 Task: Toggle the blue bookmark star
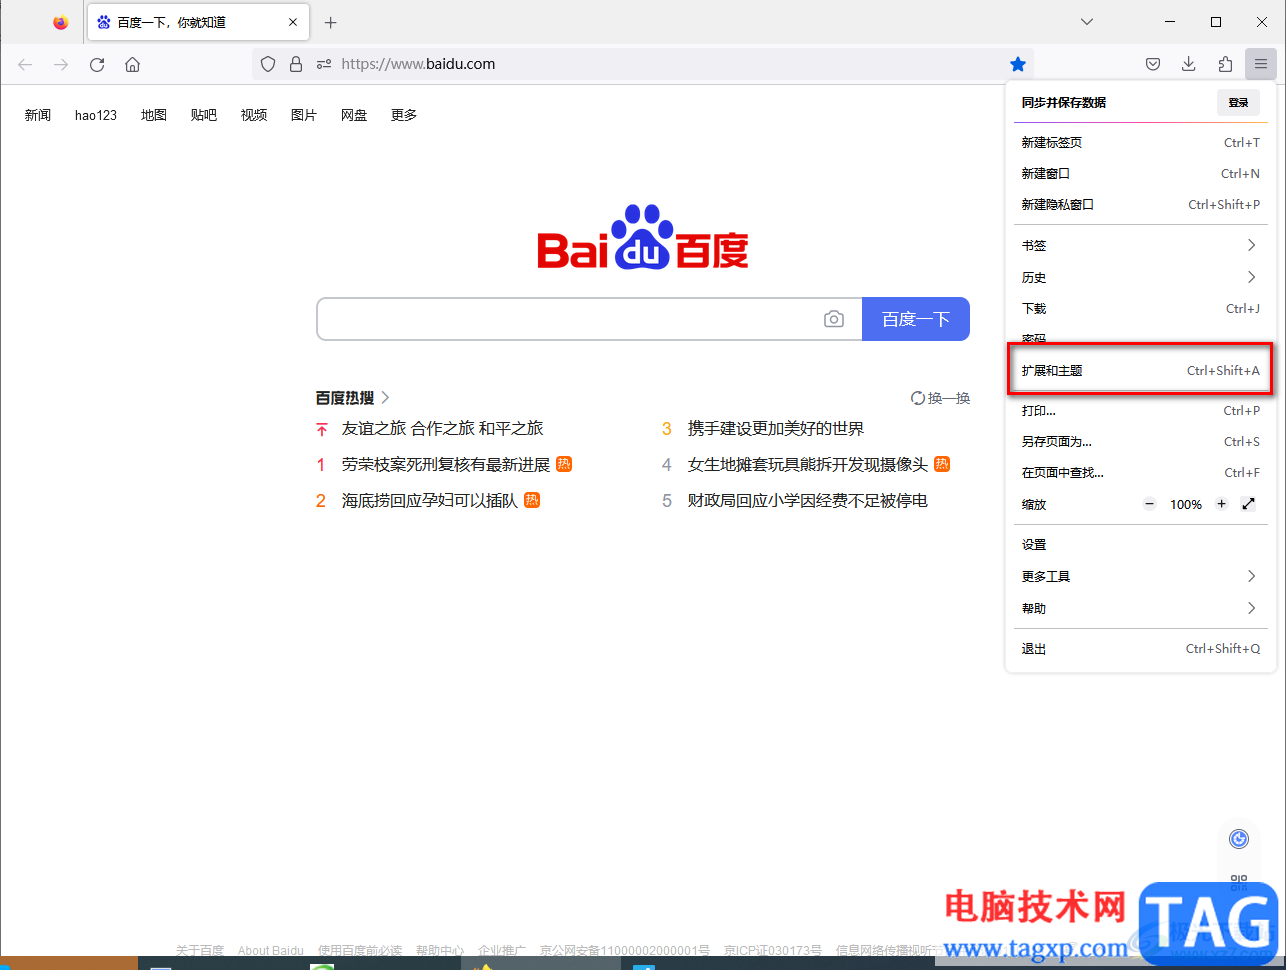tap(1018, 64)
